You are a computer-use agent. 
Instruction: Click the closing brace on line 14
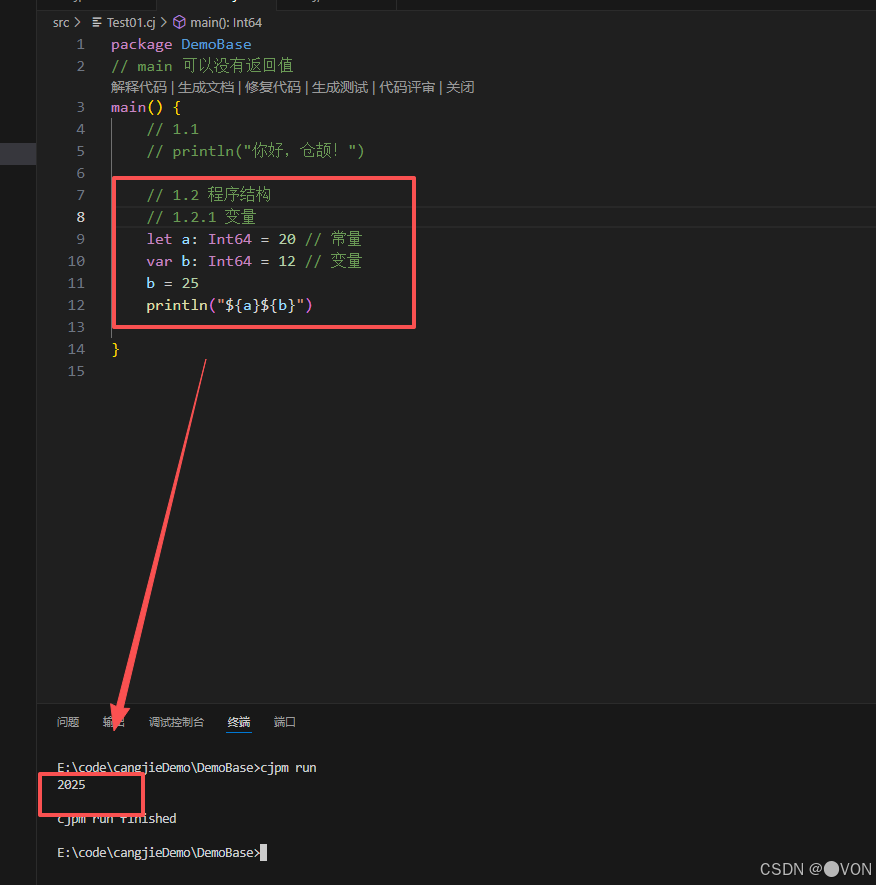coord(115,349)
